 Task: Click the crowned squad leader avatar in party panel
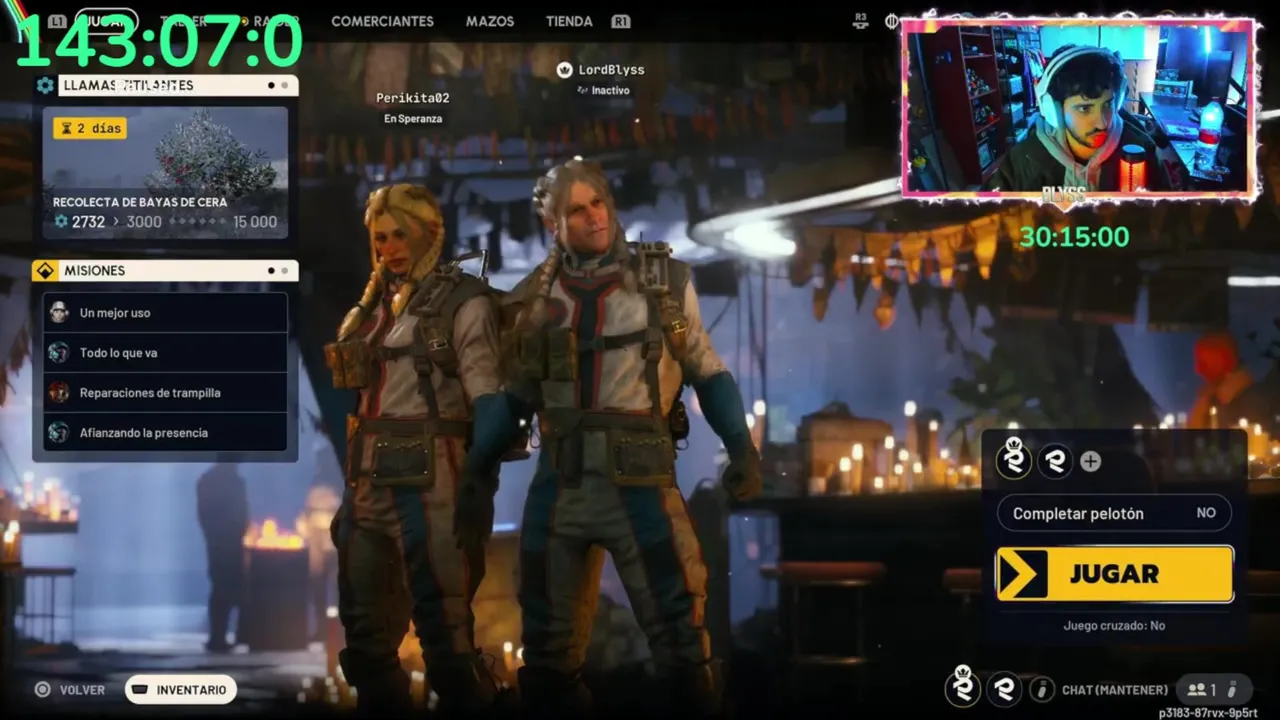point(1014,460)
